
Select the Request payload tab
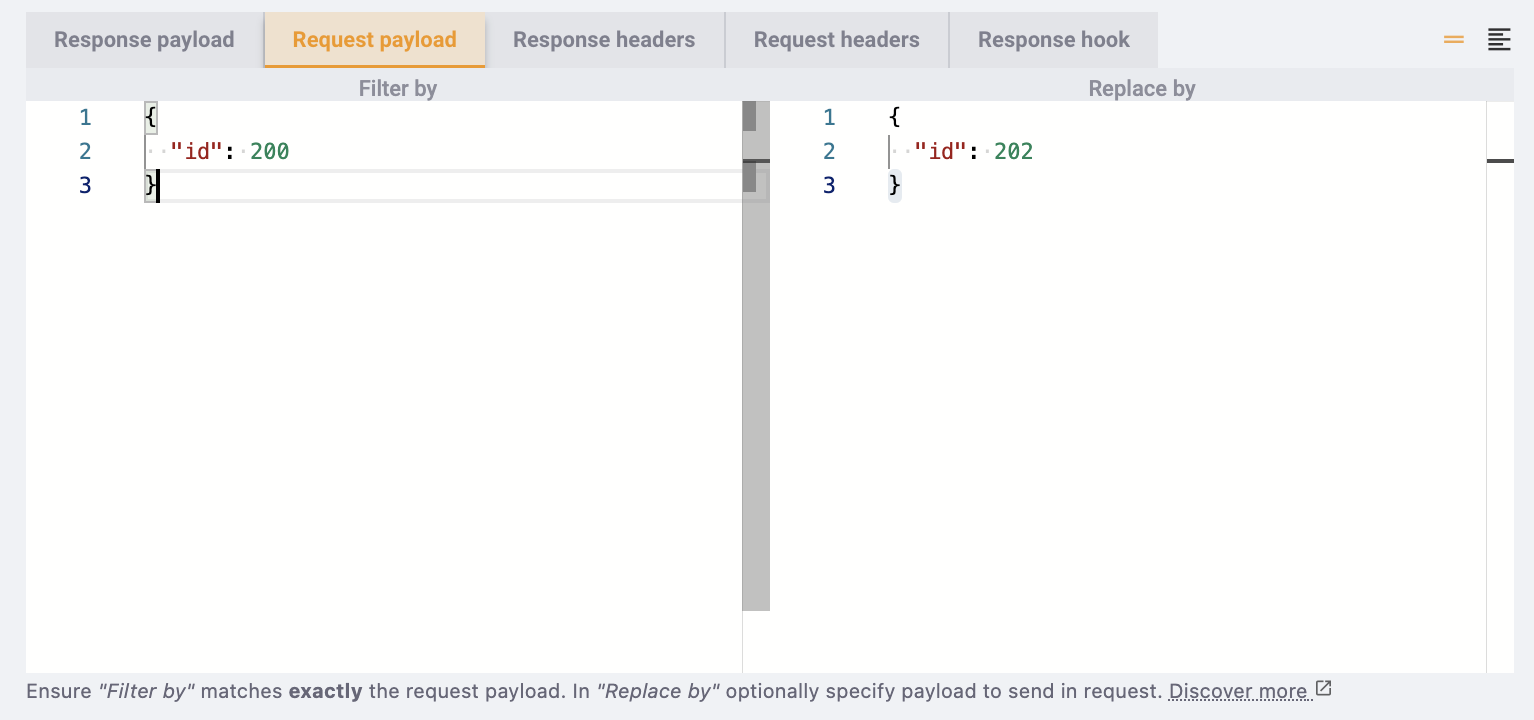[374, 40]
